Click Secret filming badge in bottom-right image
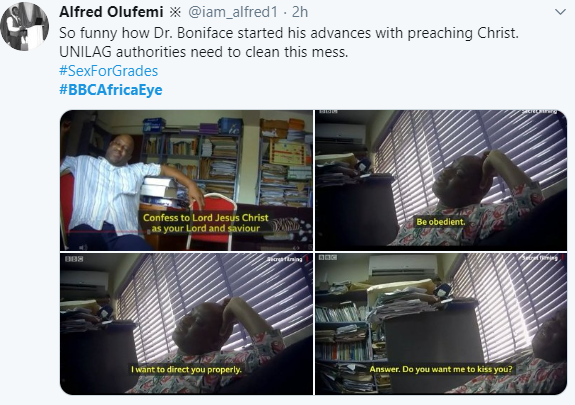The width and height of the screenshot is (575, 405). (x=542, y=258)
